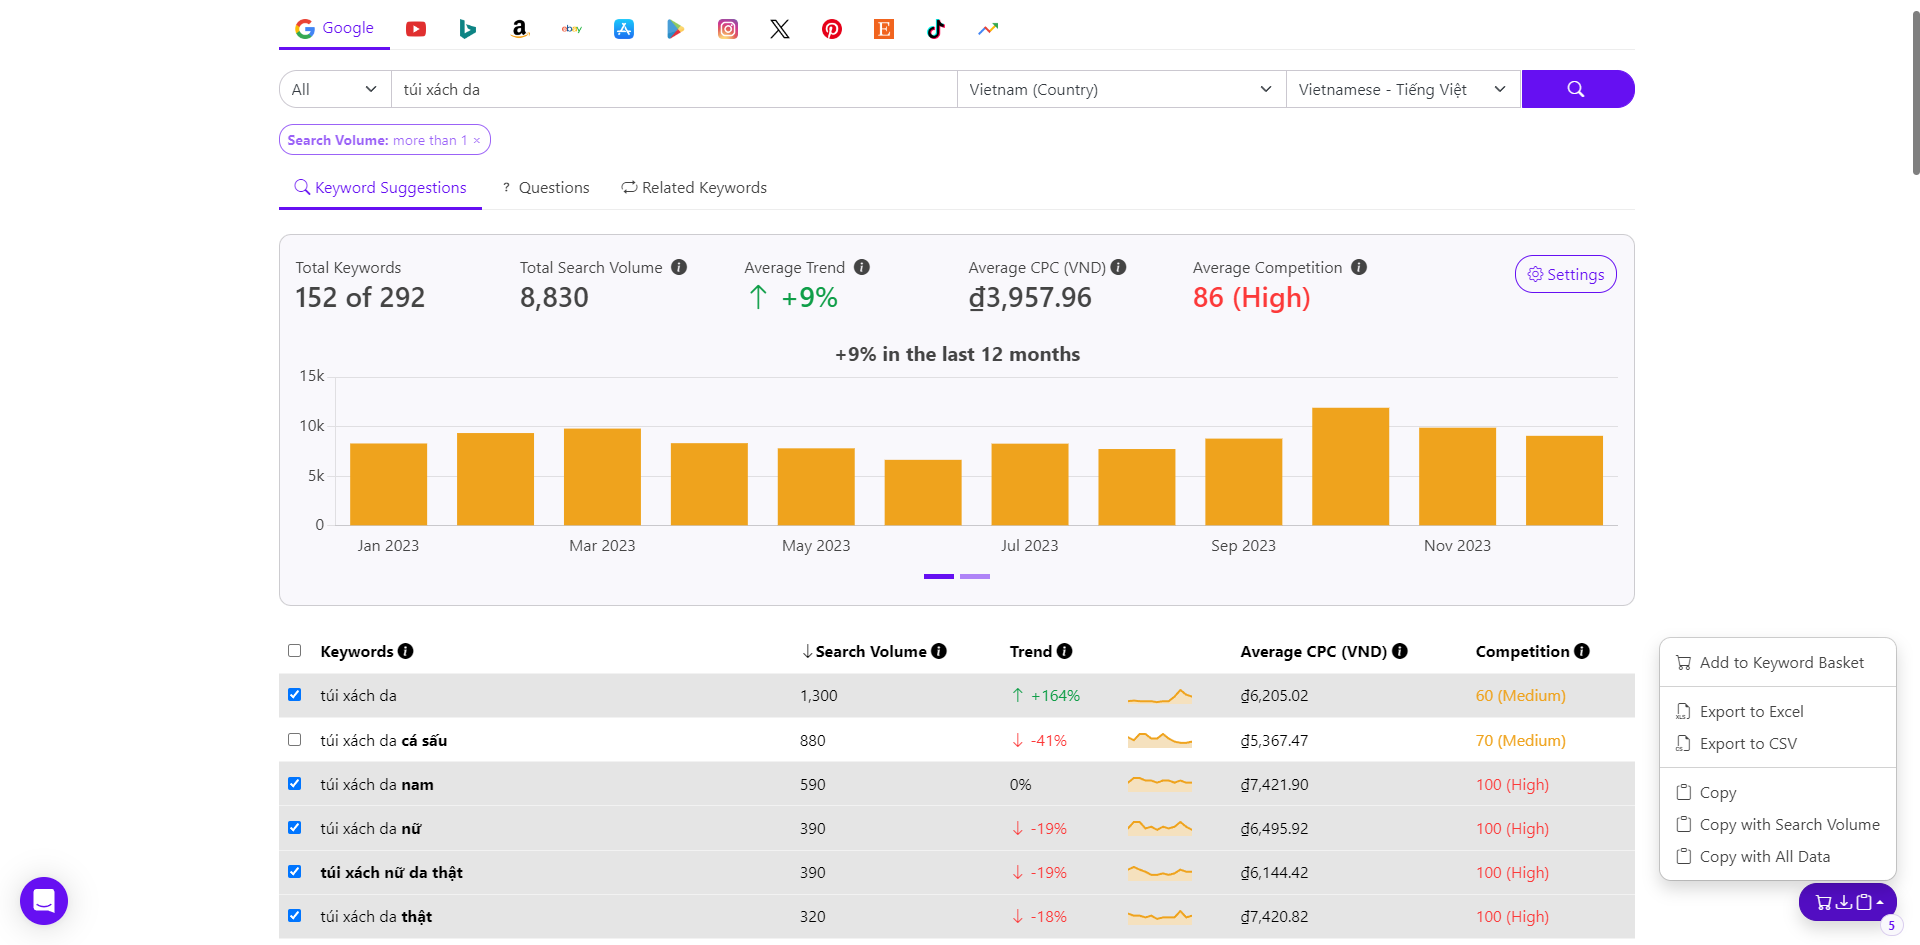Select the App Store icon
1920x945 pixels.
624,29
